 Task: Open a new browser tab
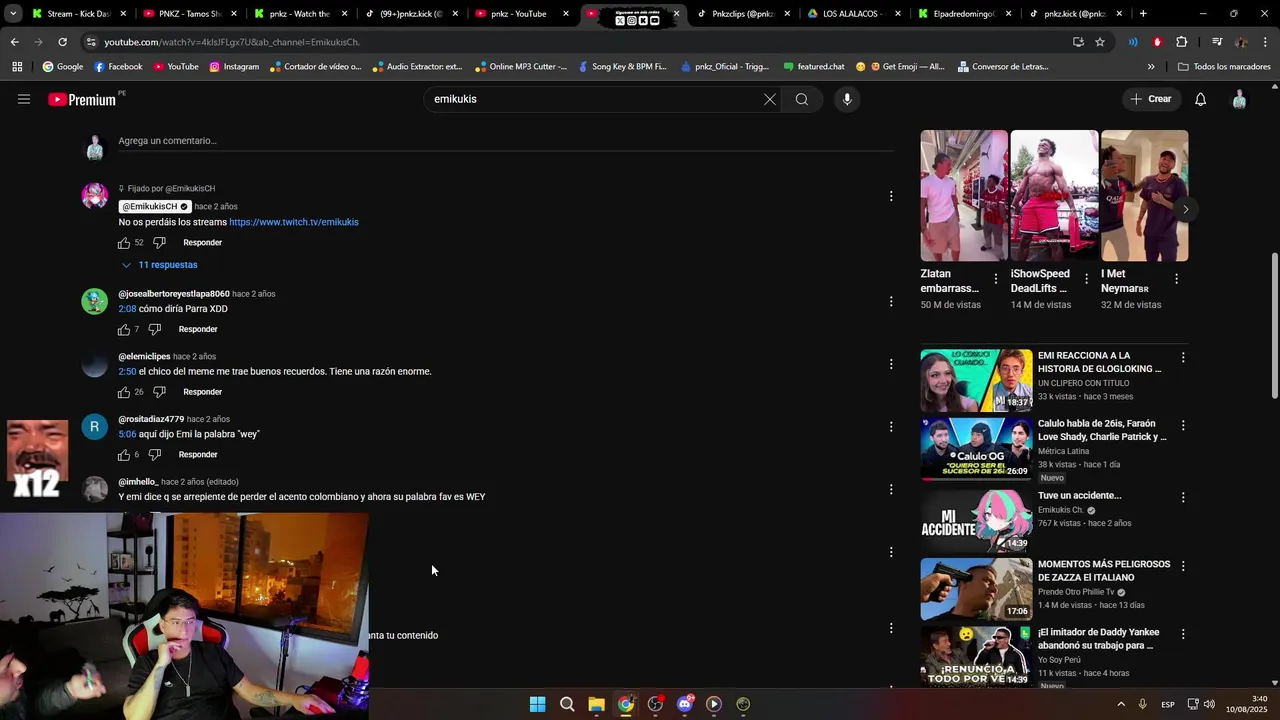click(1143, 14)
